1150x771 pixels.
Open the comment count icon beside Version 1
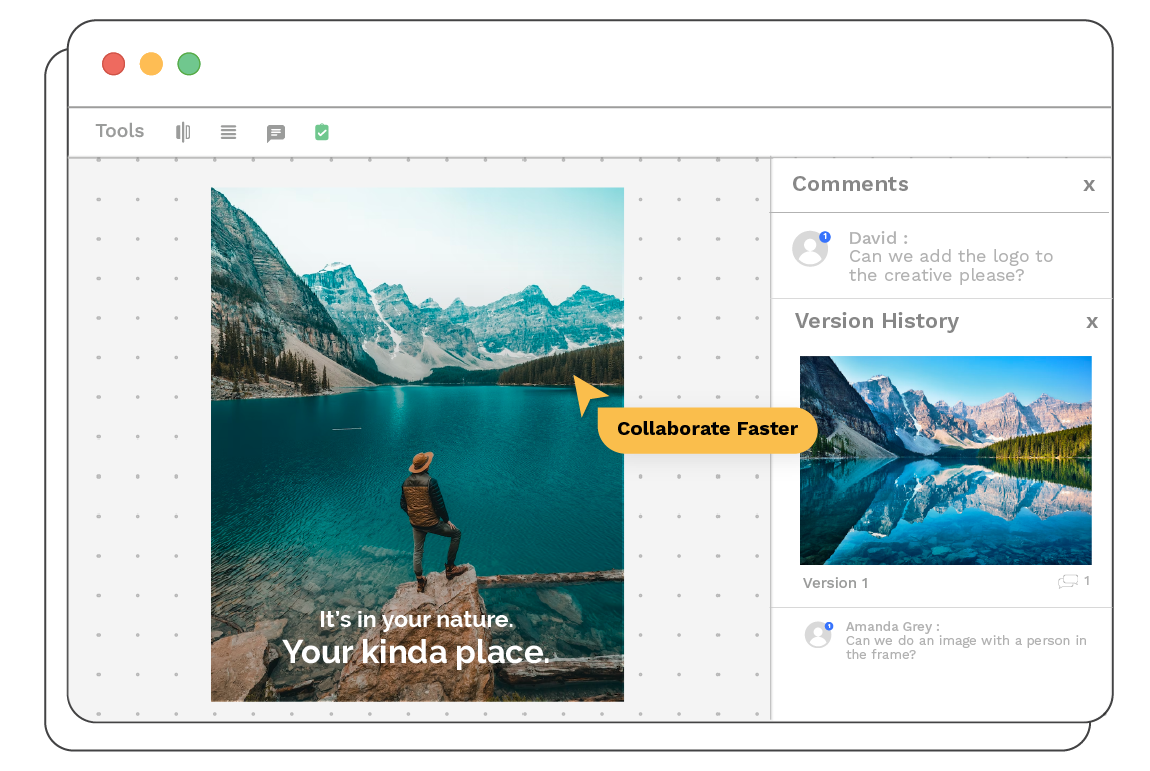pyautogui.click(x=1068, y=580)
